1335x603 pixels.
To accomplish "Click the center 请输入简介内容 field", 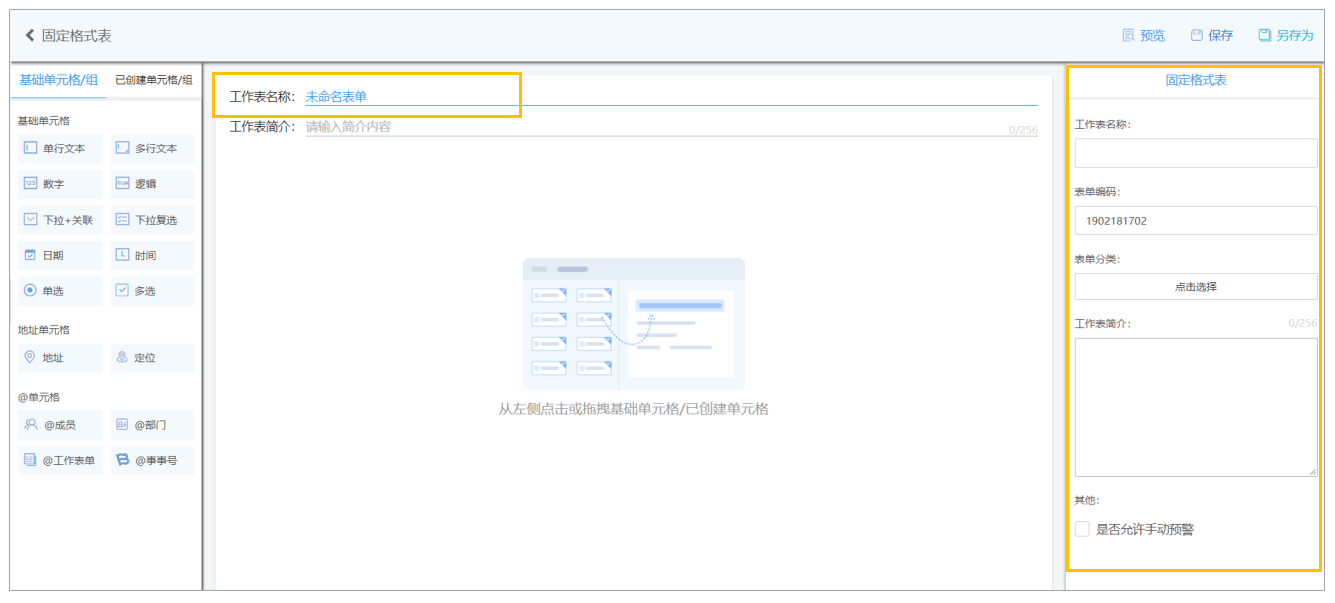I will tap(671, 127).
